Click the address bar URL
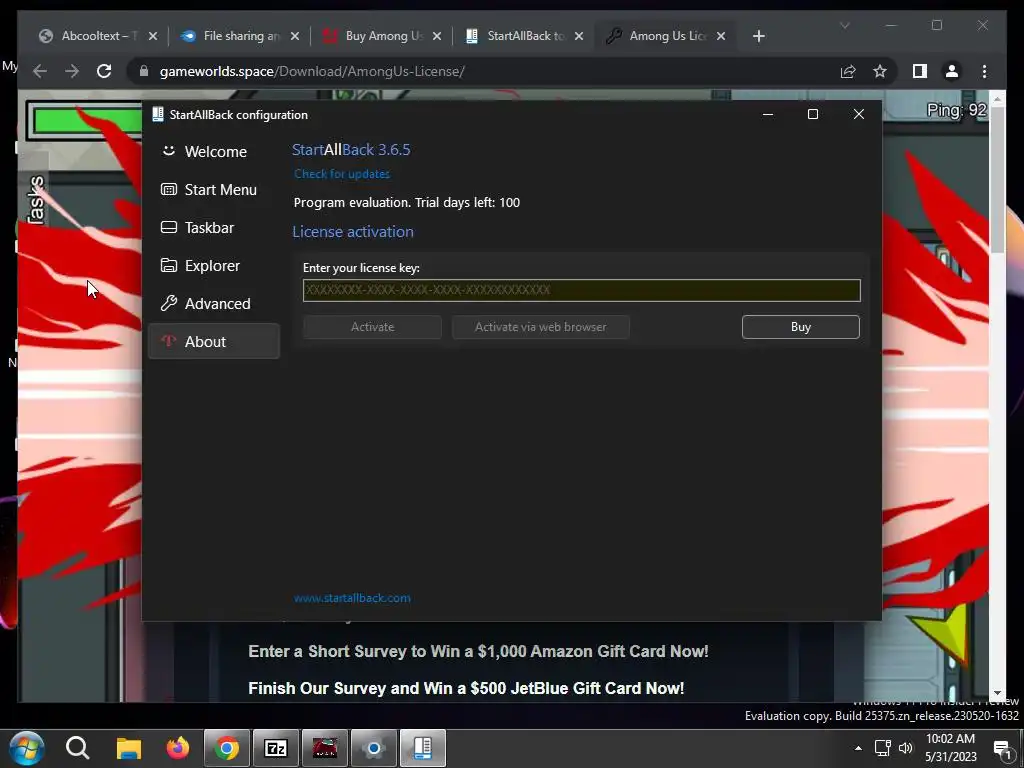This screenshot has width=1024, height=768. pos(312,71)
